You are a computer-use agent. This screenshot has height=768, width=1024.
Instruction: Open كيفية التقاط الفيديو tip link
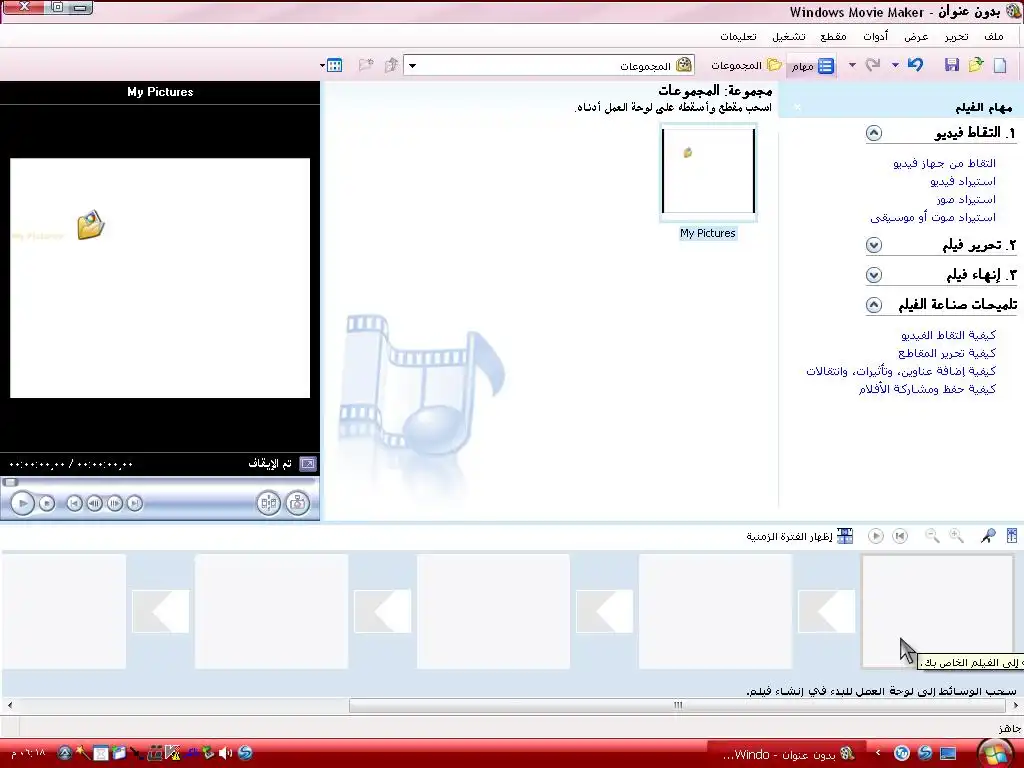pyautogui.click(x=948, y=335)
